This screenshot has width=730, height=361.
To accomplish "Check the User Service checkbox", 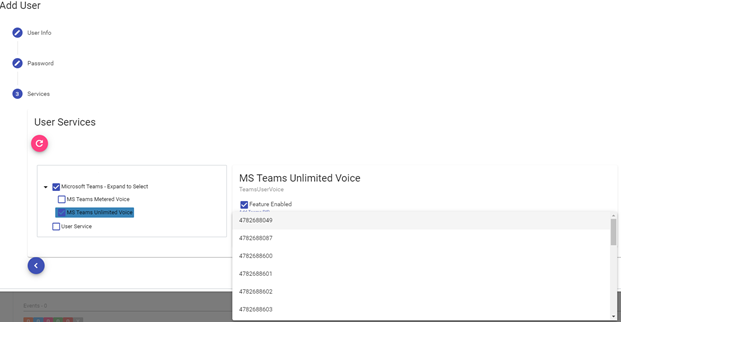I will point(56,226).
